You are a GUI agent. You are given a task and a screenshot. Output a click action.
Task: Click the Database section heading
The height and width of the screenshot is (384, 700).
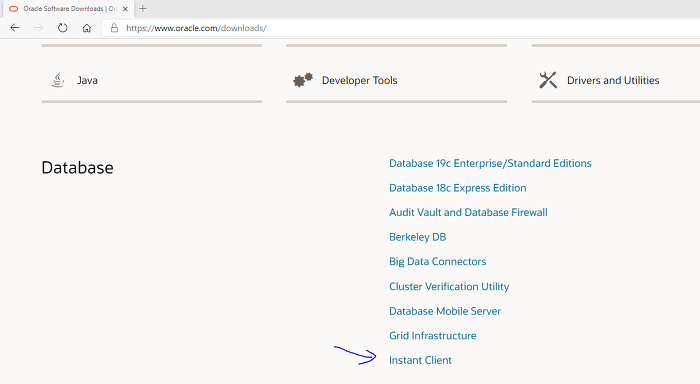click(x=77, y=168)
